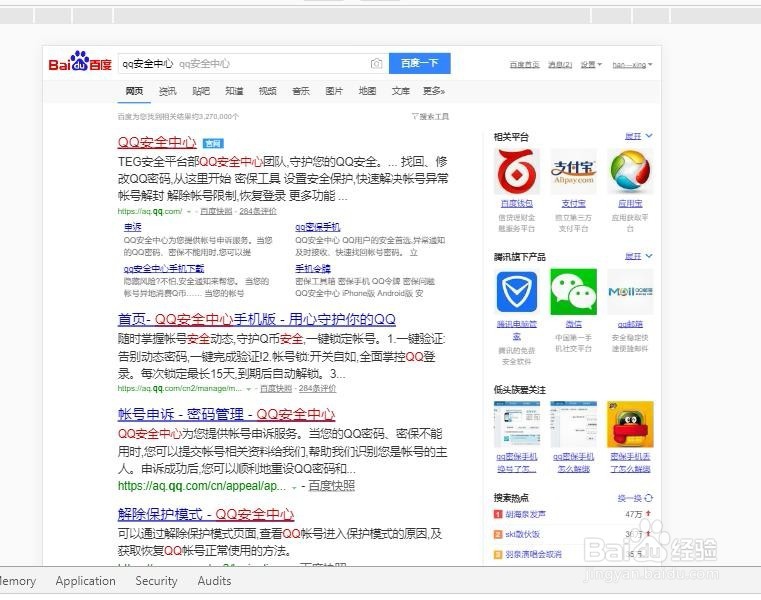Switch to 贴吧 tab

(x=201, y=91)
